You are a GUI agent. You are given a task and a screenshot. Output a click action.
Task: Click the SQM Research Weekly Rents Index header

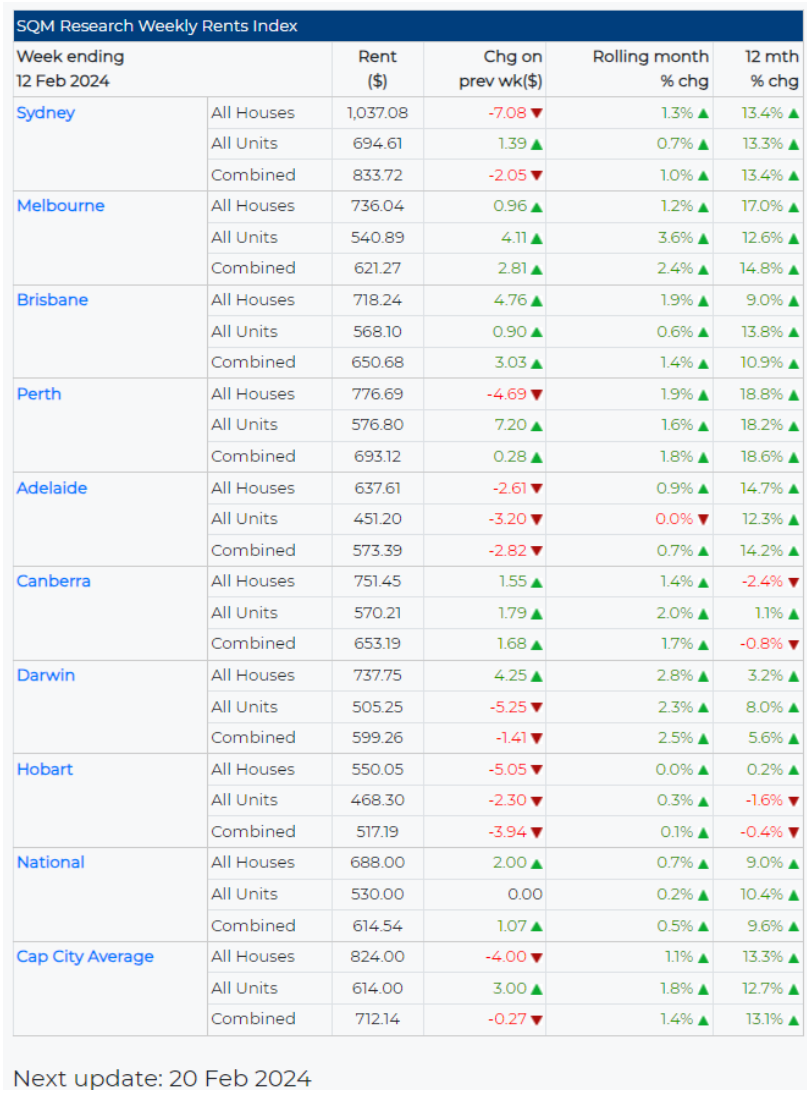pyautogui.click(x=408, y=26)
